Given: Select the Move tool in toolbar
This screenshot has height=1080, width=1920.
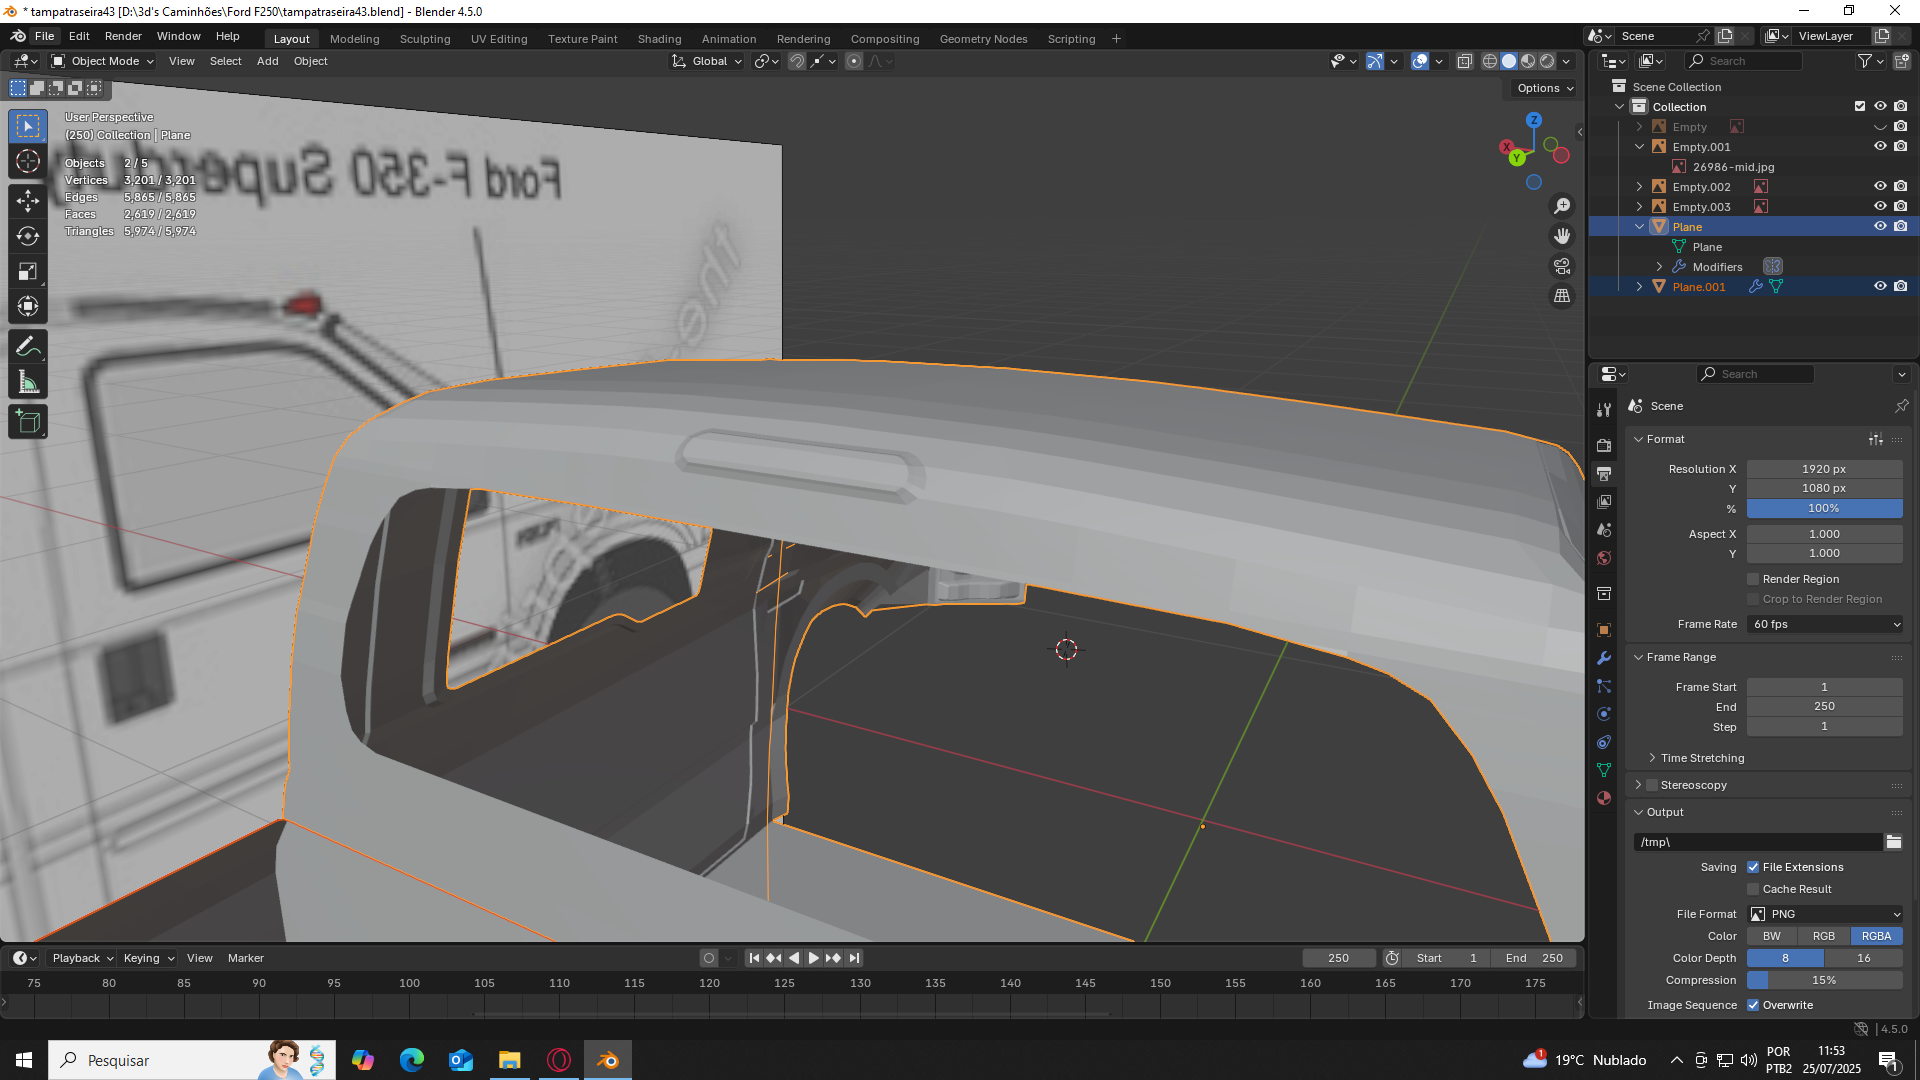Looking at the screenshot, I should pyautogui.click(x=28, y=201).
